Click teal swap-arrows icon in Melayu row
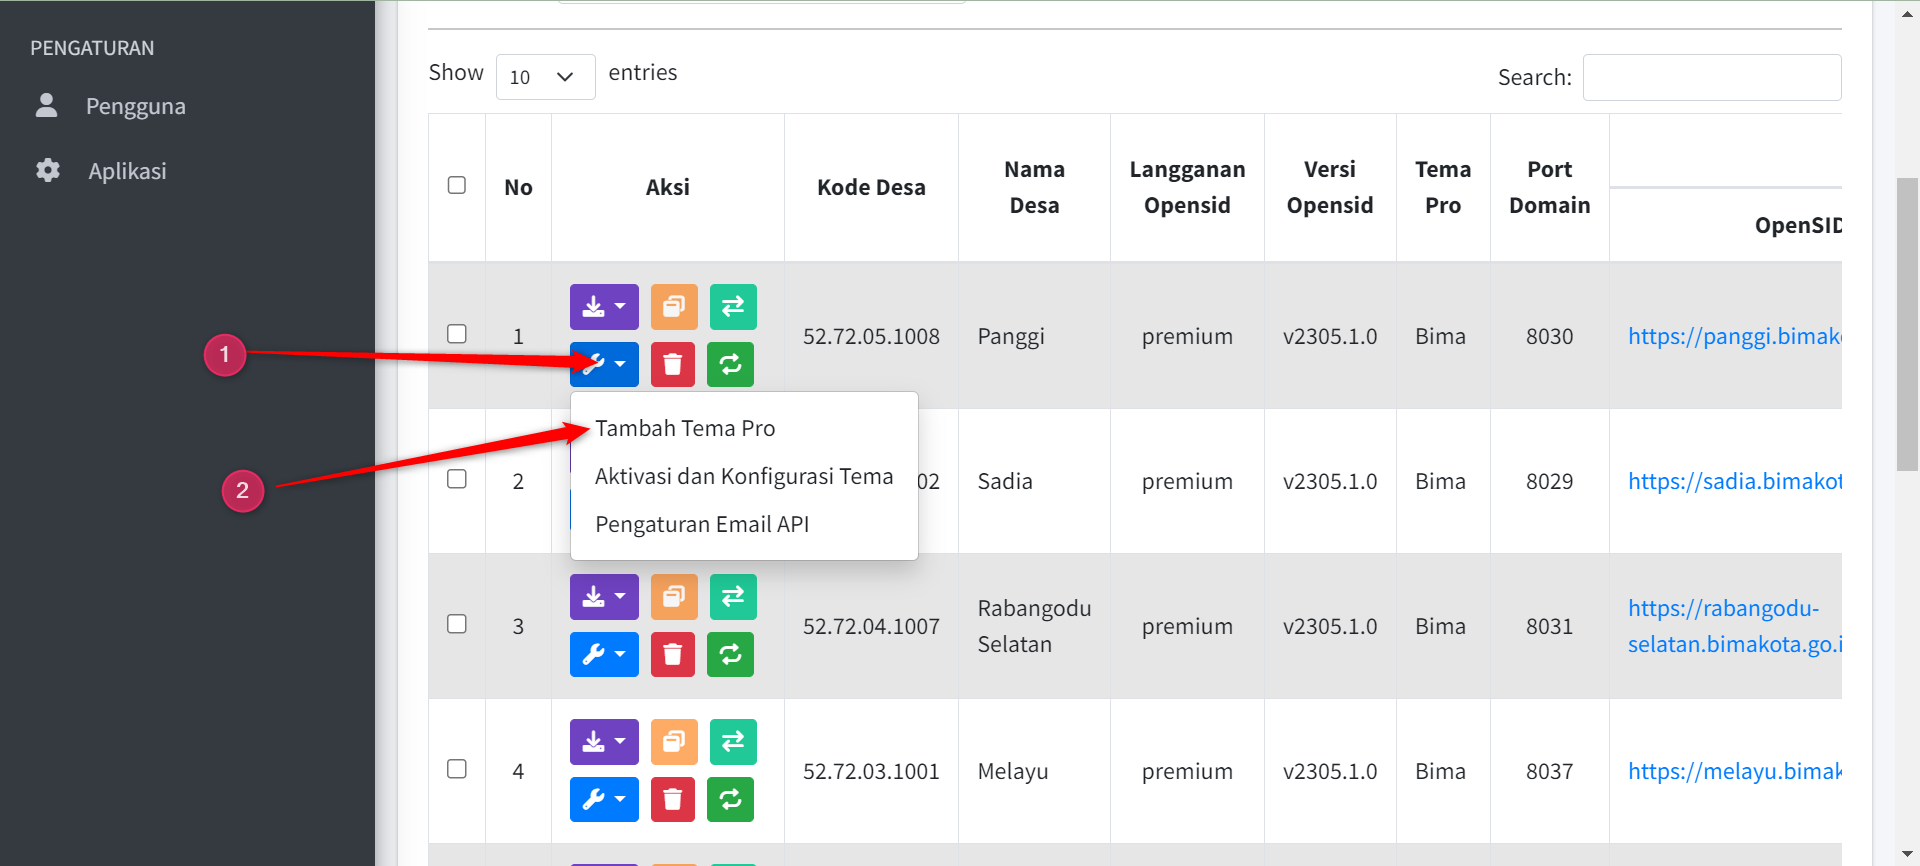The width and height of the screenshot is (1920, 866). [x=733, y=742]
